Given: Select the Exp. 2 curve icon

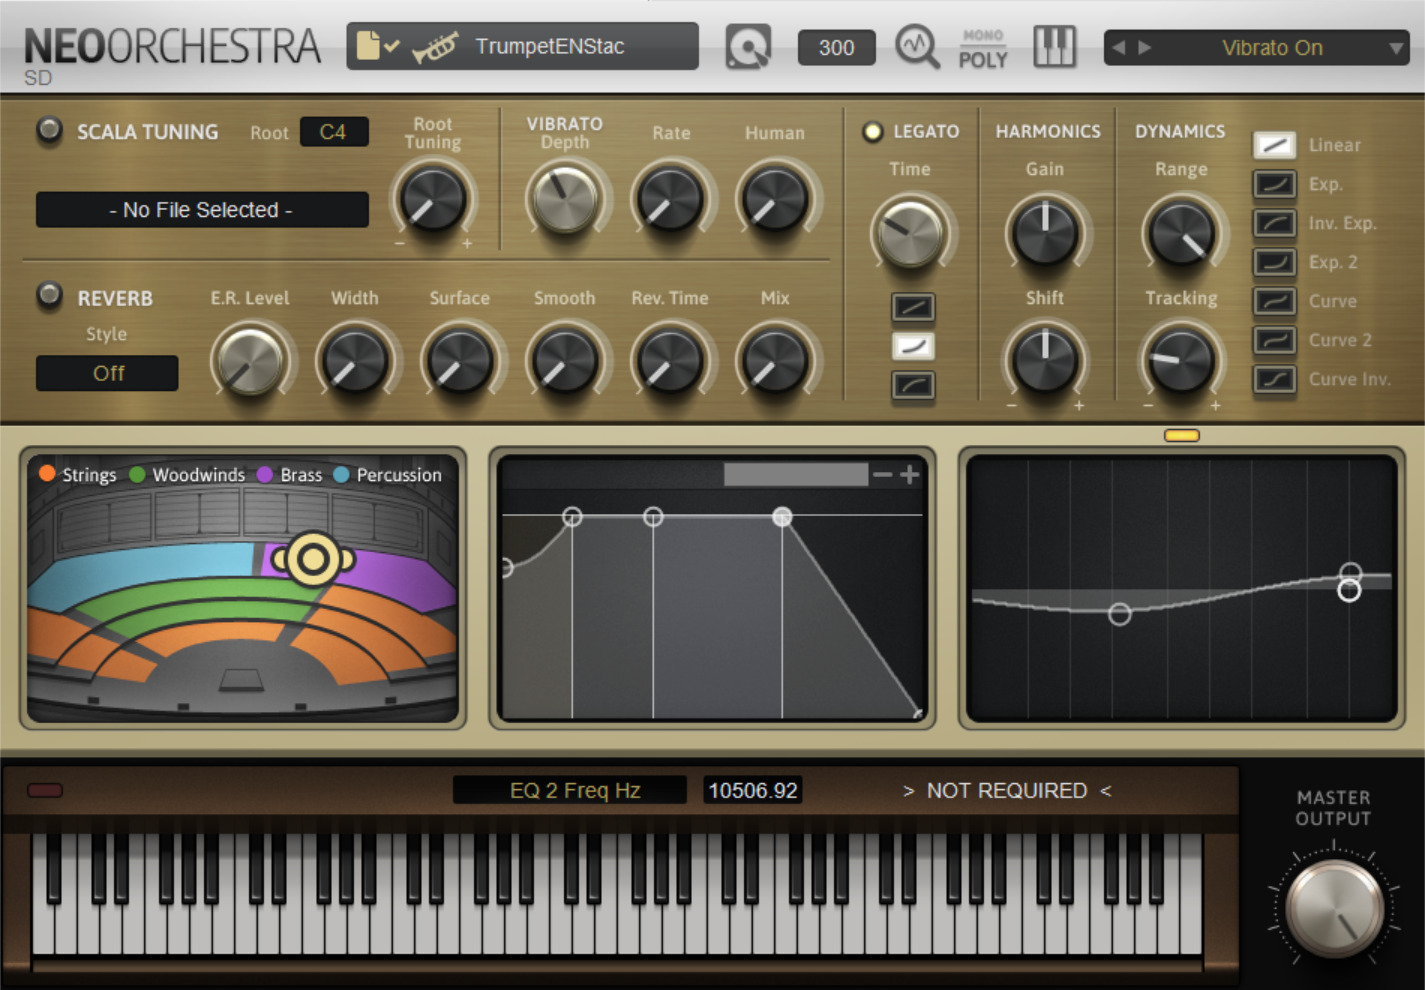Looking at the screenshot, I should 1274,262.
